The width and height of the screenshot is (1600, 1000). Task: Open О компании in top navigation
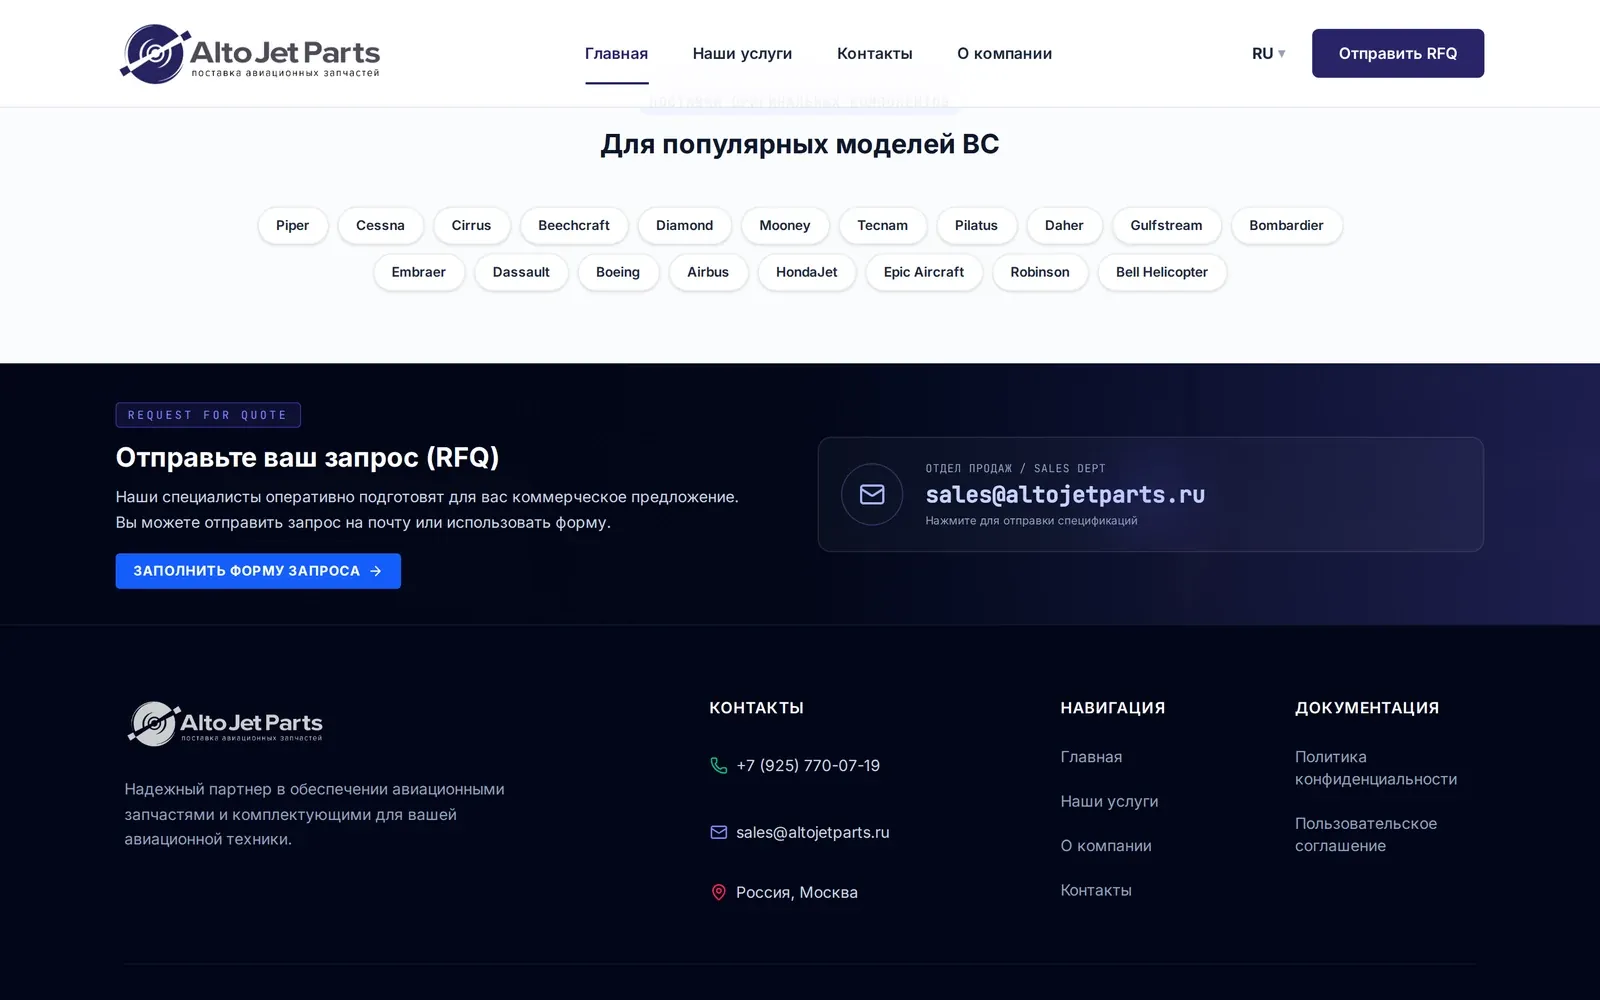click(1004, 54)
